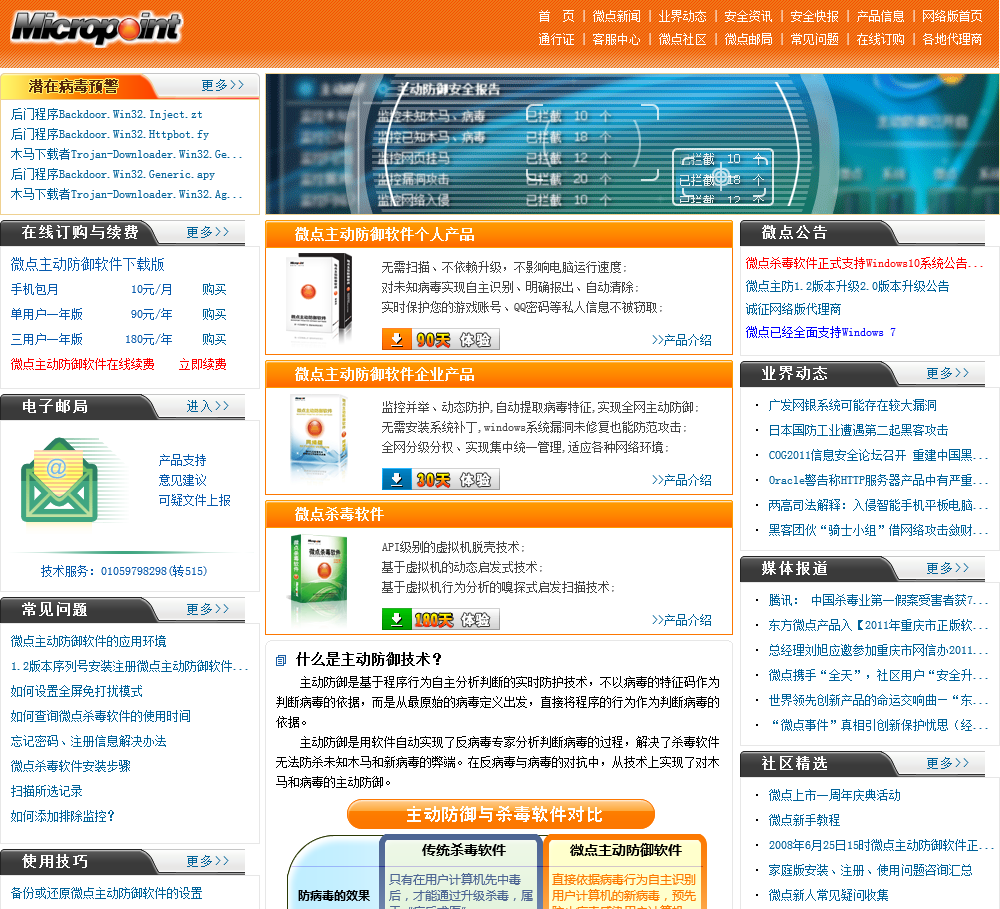Go to 各地代理商 in the navigation

point(952,40)
